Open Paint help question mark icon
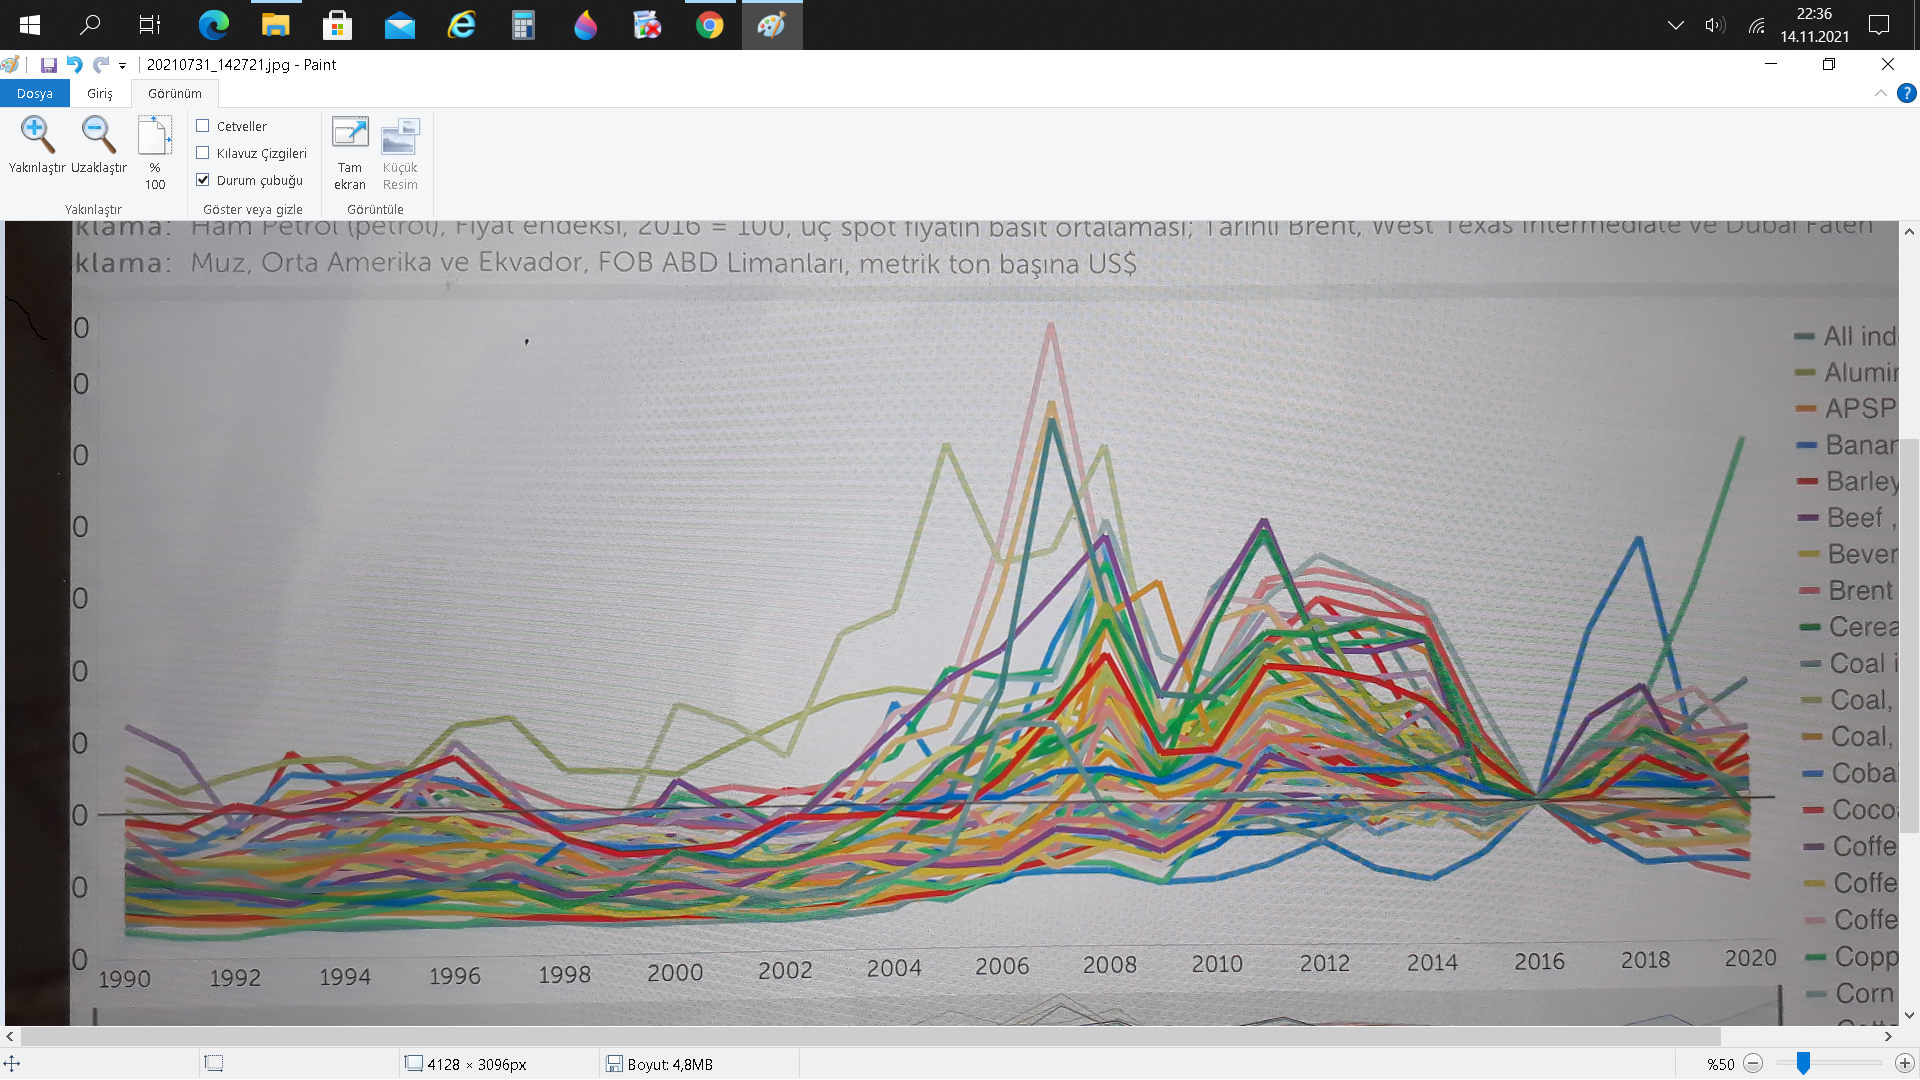The height and width of the screenshot is (1080, 1920). (1907, 93)
